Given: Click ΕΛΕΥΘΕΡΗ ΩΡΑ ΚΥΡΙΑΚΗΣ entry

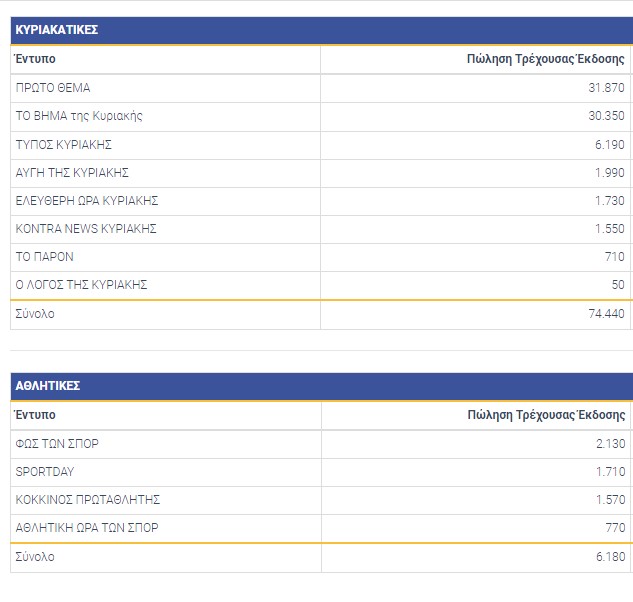Looking at the screenshot, I should [x=87, y=201].
